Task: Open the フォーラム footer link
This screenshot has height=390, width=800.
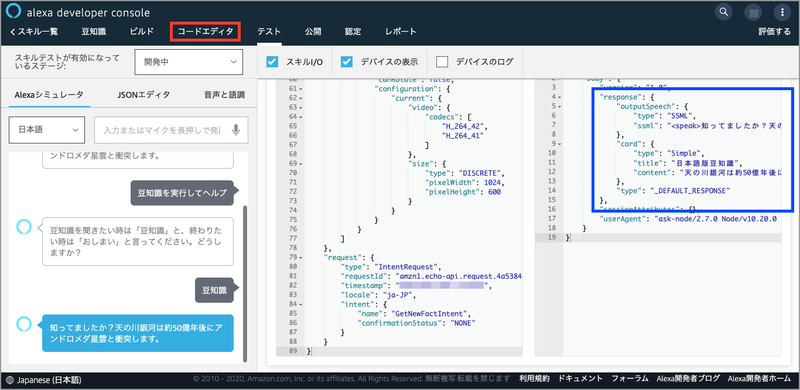Action: 630,378
